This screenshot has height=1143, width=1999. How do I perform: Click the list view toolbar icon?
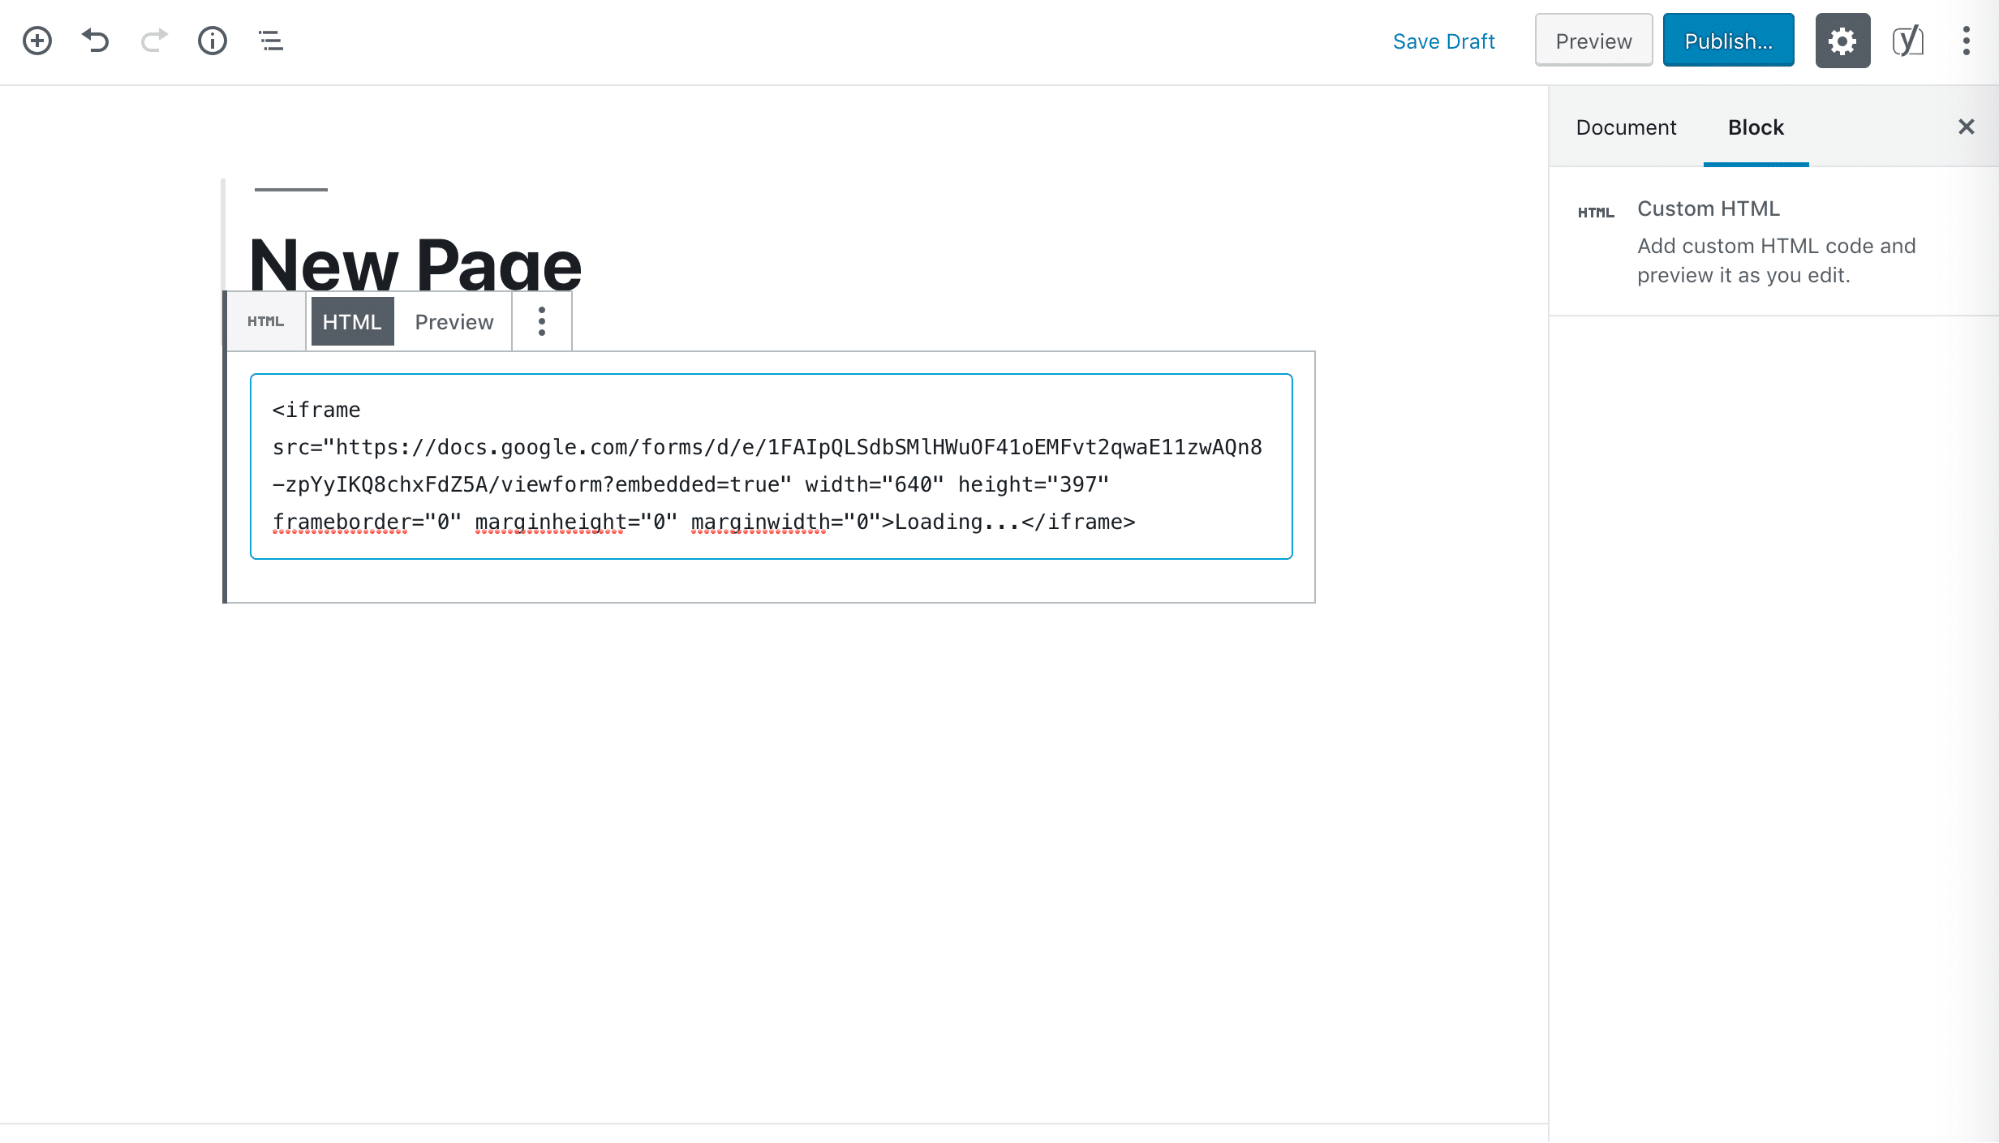[270, 40]
